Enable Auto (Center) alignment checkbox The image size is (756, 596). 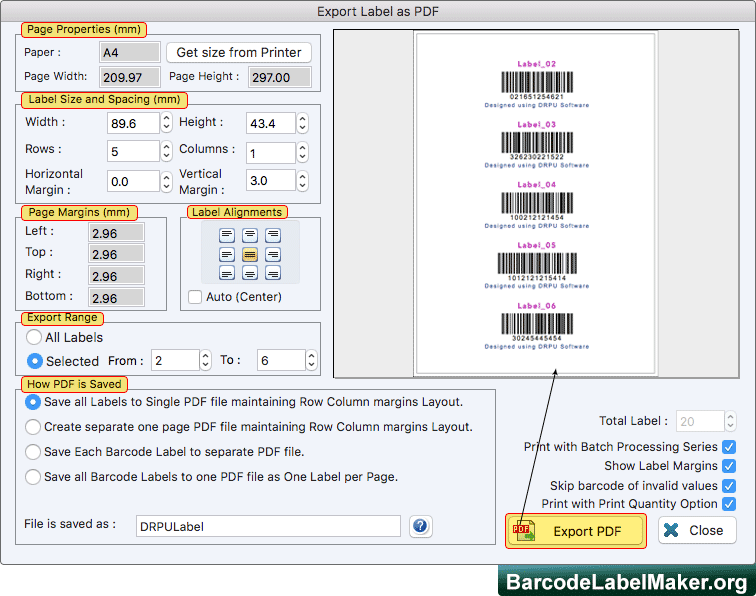click(x=195, y=297)
